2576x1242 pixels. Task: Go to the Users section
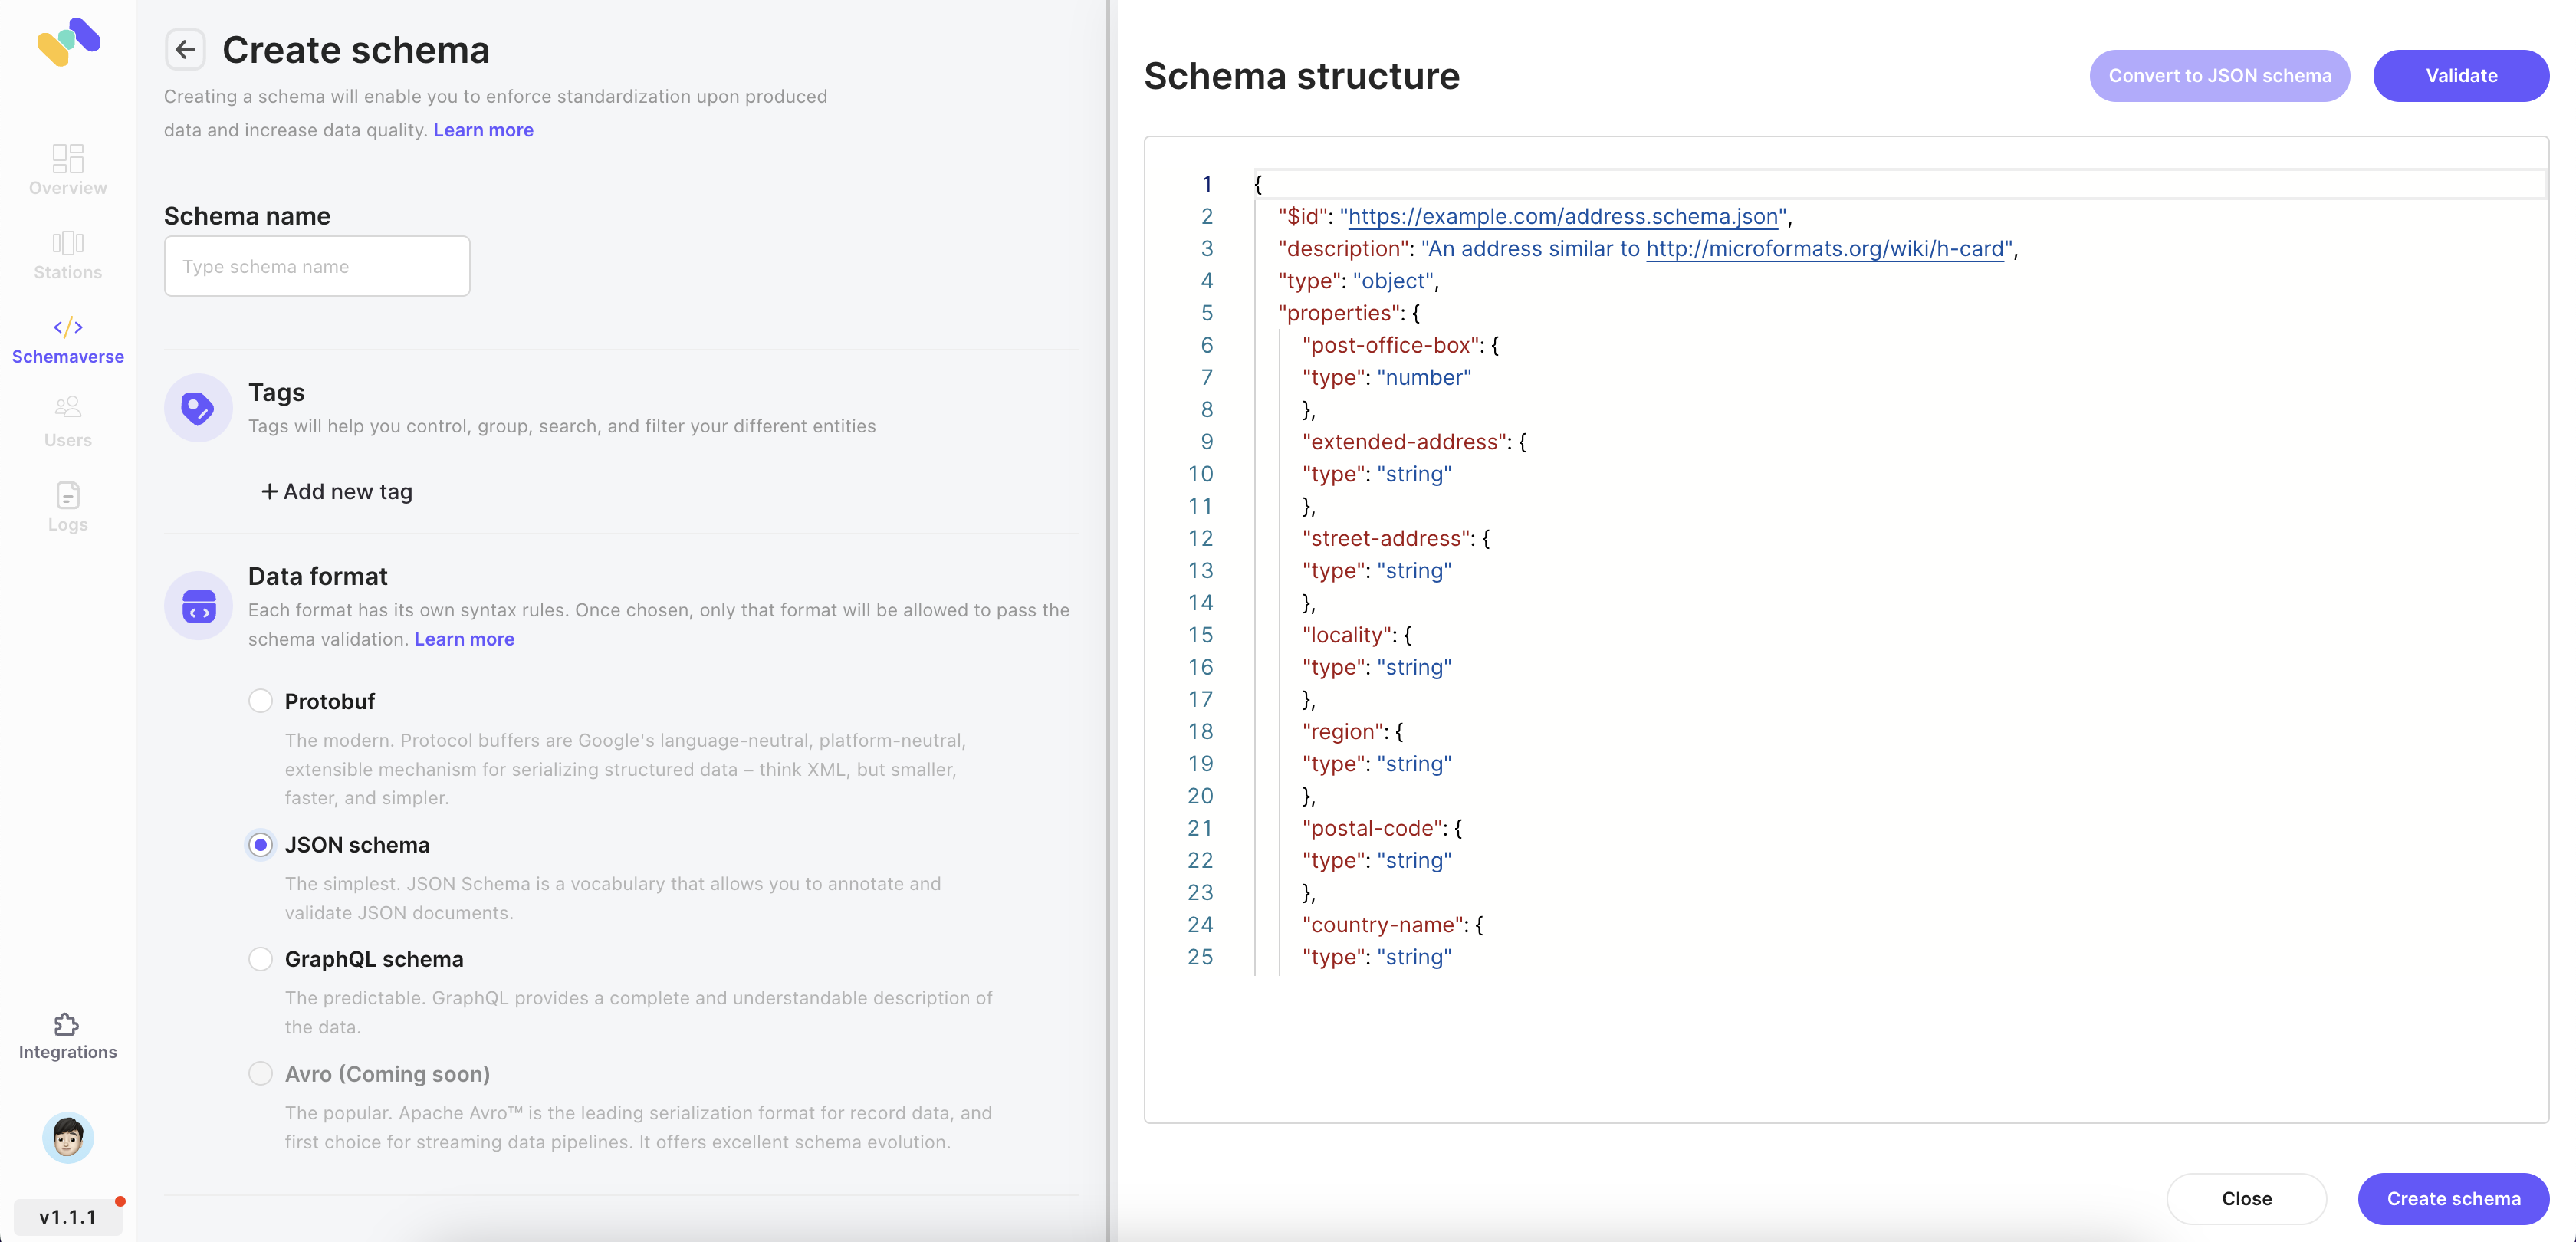[x=67, y=420]
